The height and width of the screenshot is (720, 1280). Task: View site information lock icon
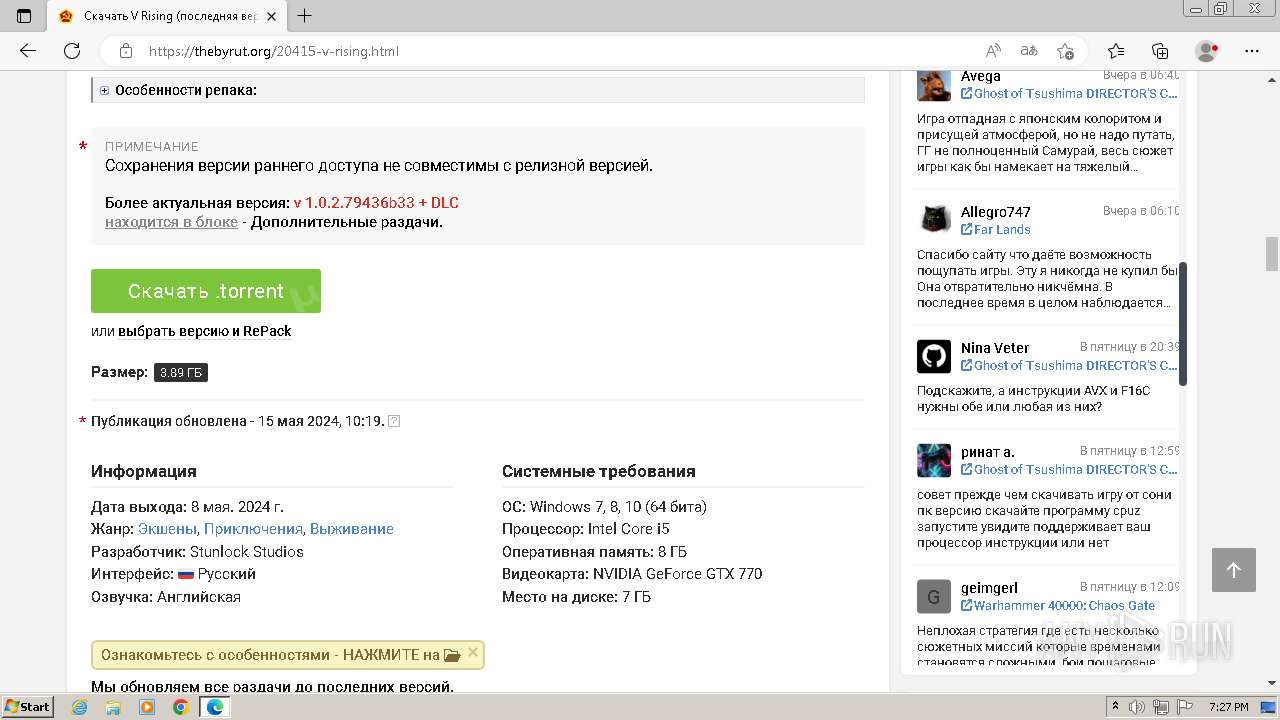click(126, 51)
